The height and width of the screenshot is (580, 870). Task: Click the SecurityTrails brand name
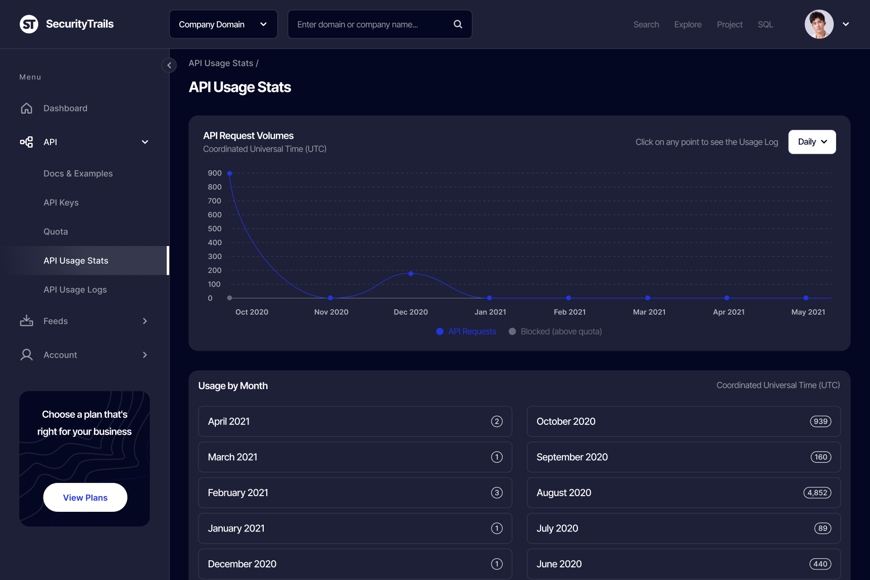point(79,24)
